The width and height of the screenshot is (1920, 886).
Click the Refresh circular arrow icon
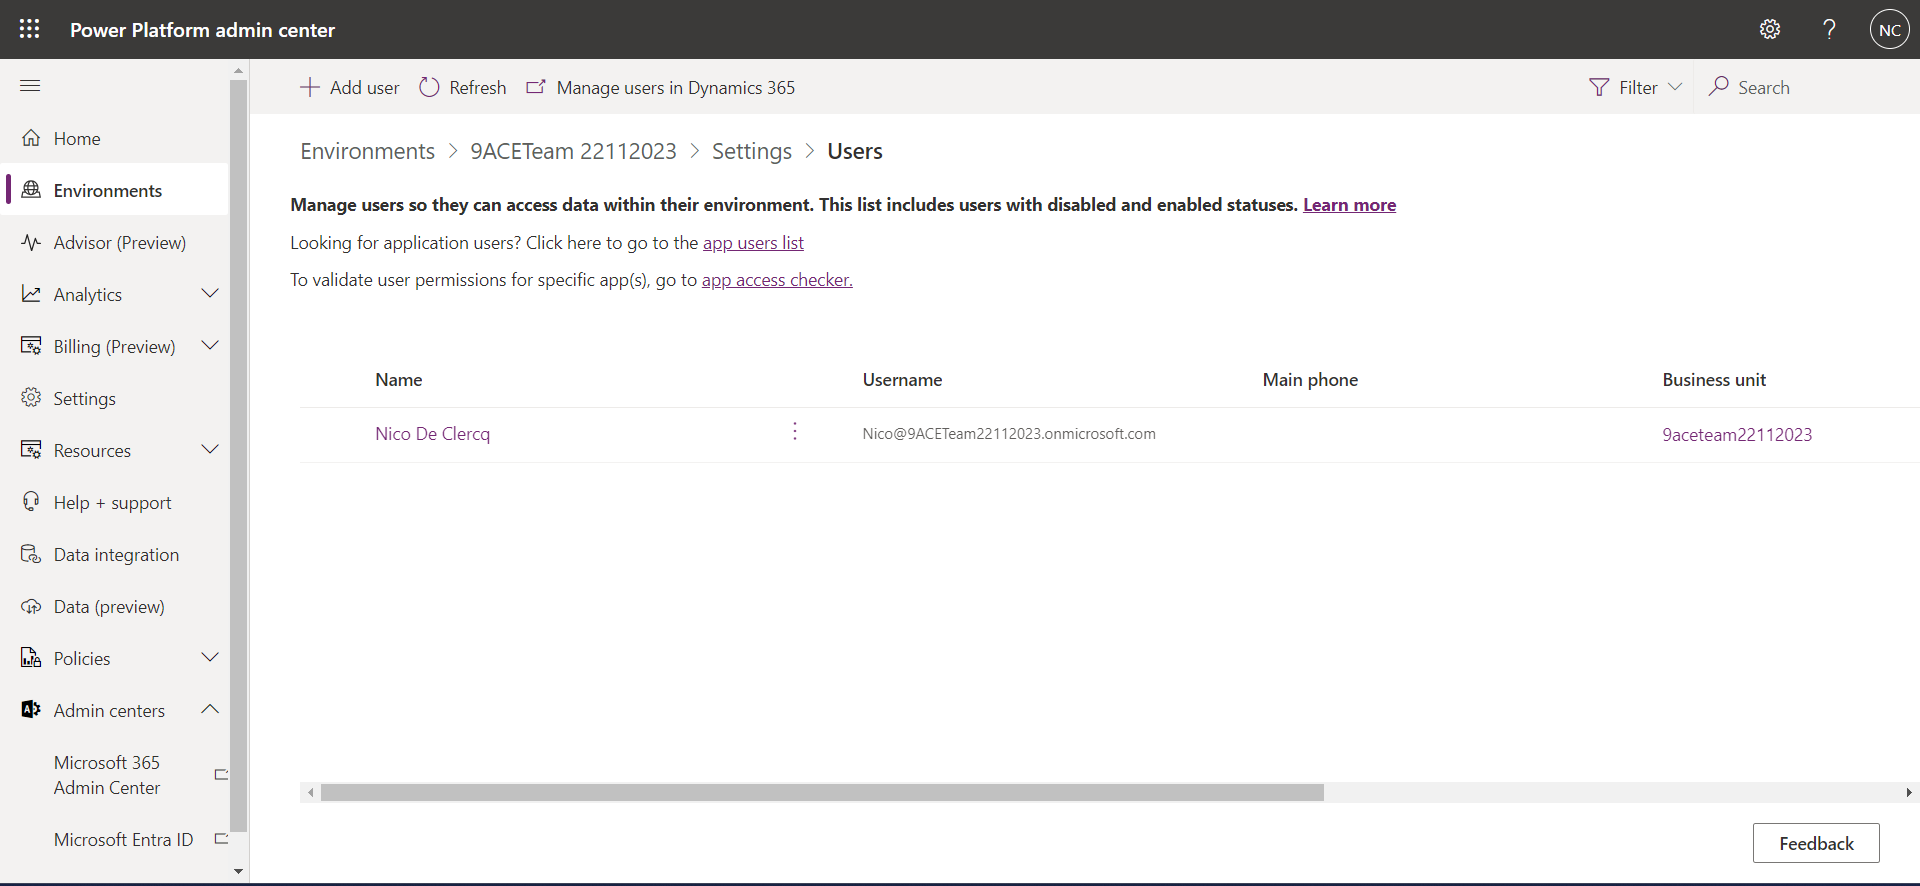click(x=429, y=87)
